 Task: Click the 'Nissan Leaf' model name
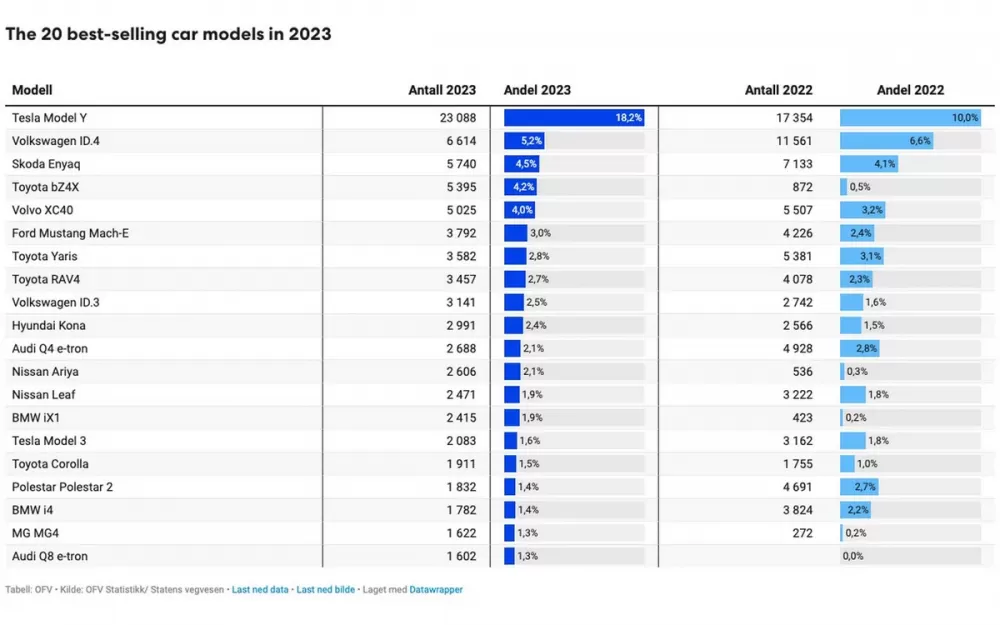click(43, 395)
